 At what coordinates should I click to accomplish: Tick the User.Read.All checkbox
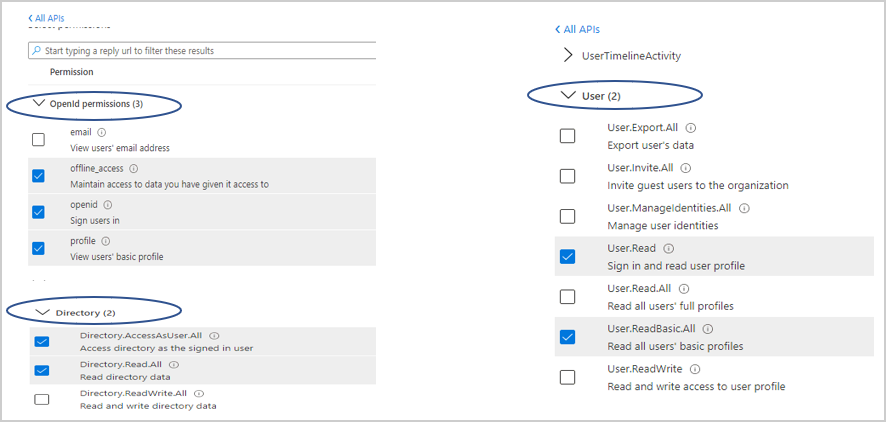(567, 296)
